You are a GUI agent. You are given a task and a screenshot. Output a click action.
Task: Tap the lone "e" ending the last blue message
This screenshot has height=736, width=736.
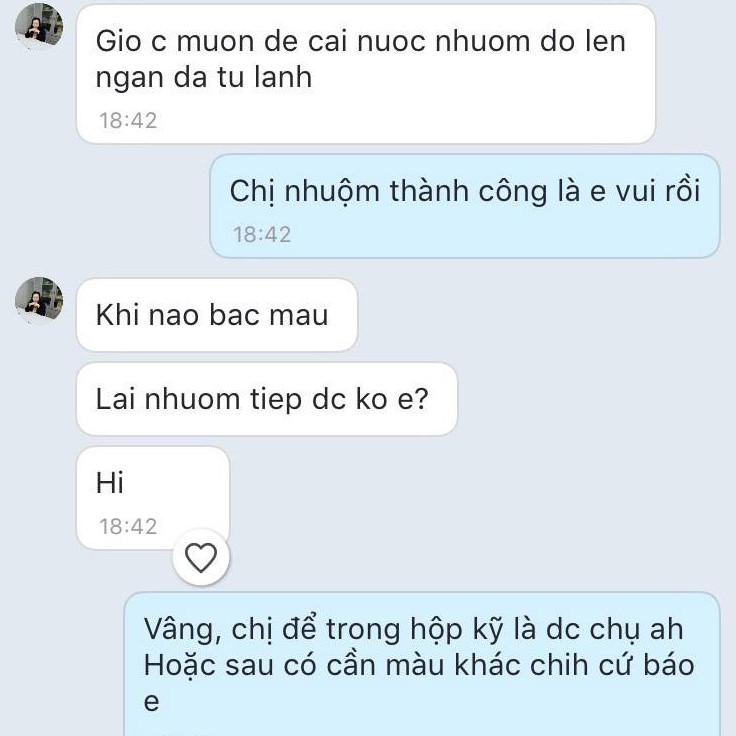tap(152, 702)
